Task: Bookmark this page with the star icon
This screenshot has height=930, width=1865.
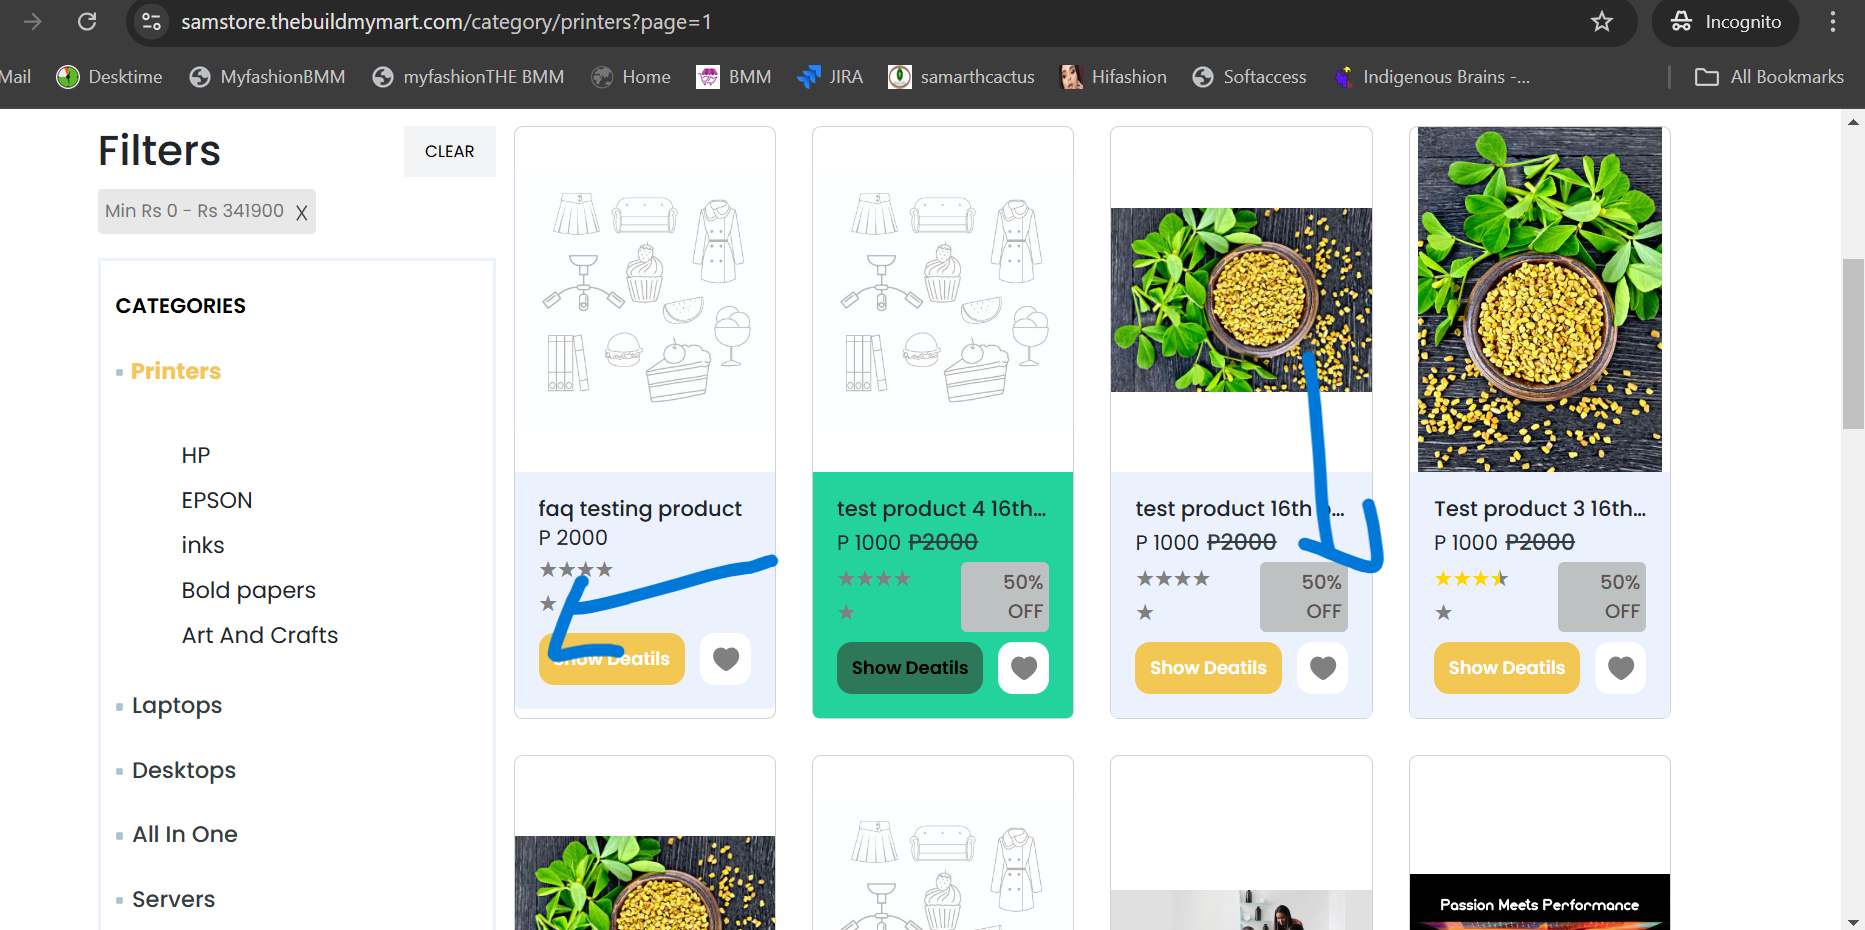Action: click(1602, 21)
